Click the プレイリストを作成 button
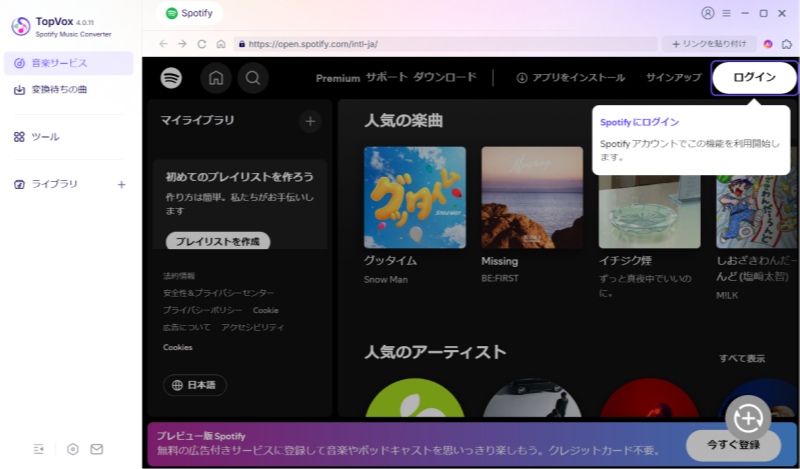Screen dimensions: 800x469 coord(218,241)
